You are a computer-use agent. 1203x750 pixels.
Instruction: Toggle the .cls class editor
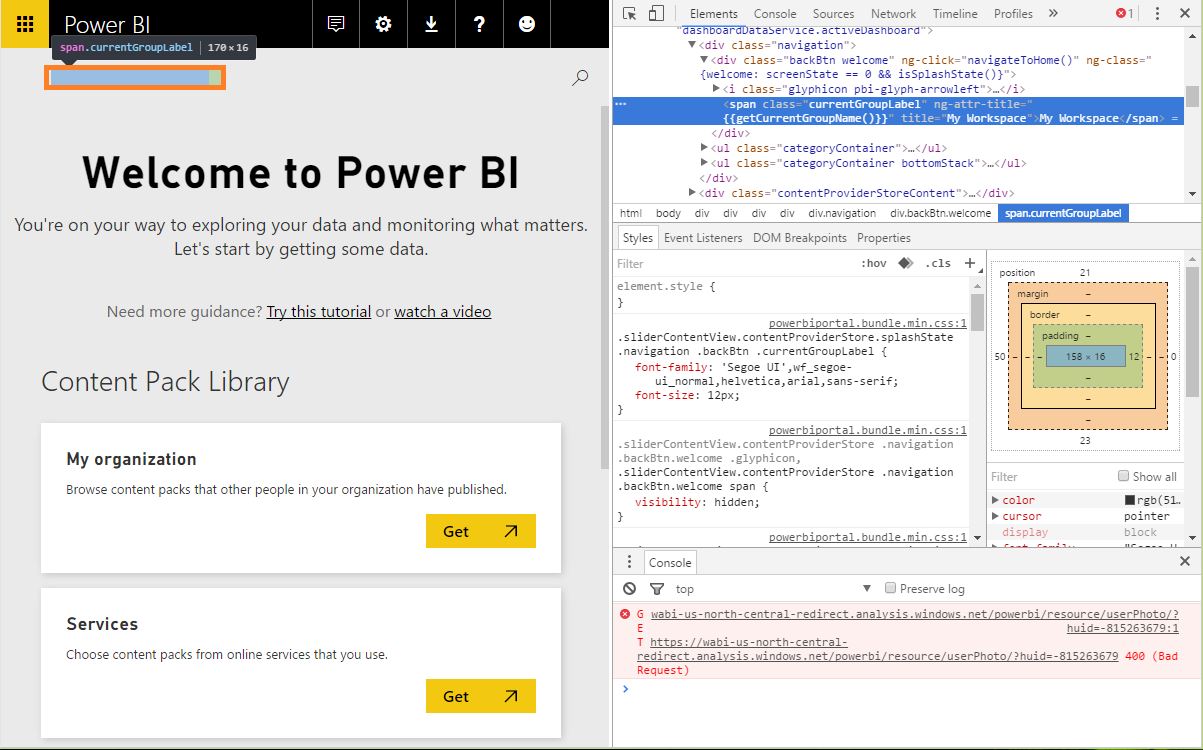click(938, 264)
